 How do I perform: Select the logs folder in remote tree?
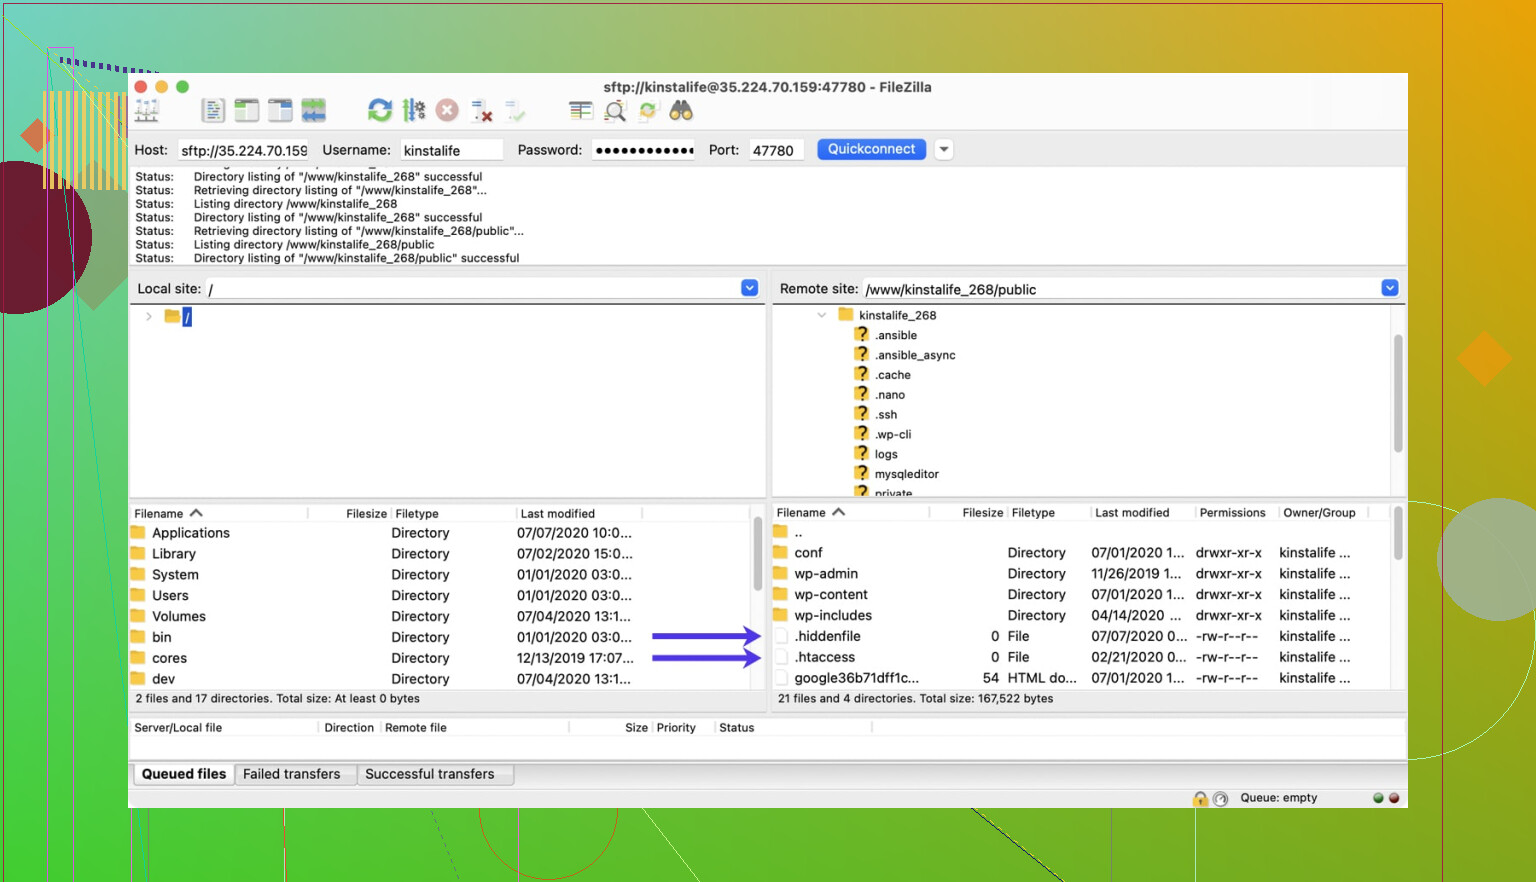[x=886, y=454]
